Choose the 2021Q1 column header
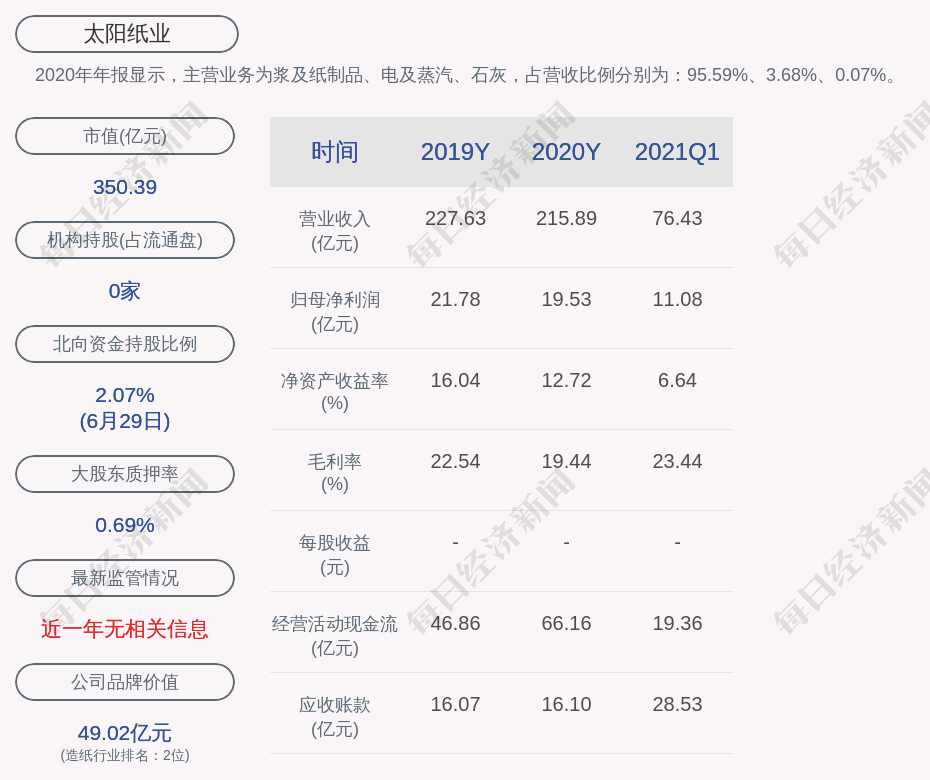930x780 pixels. pos(677,152)
